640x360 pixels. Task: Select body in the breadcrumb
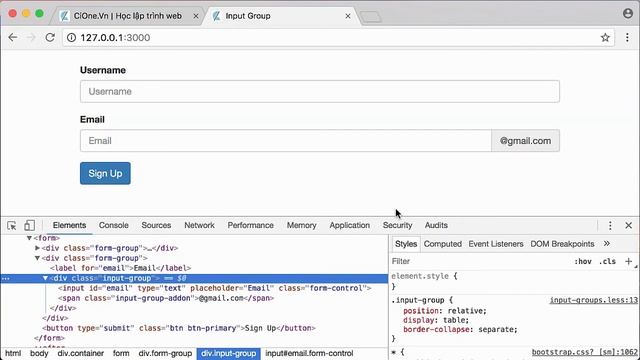[x=39, y=353]
